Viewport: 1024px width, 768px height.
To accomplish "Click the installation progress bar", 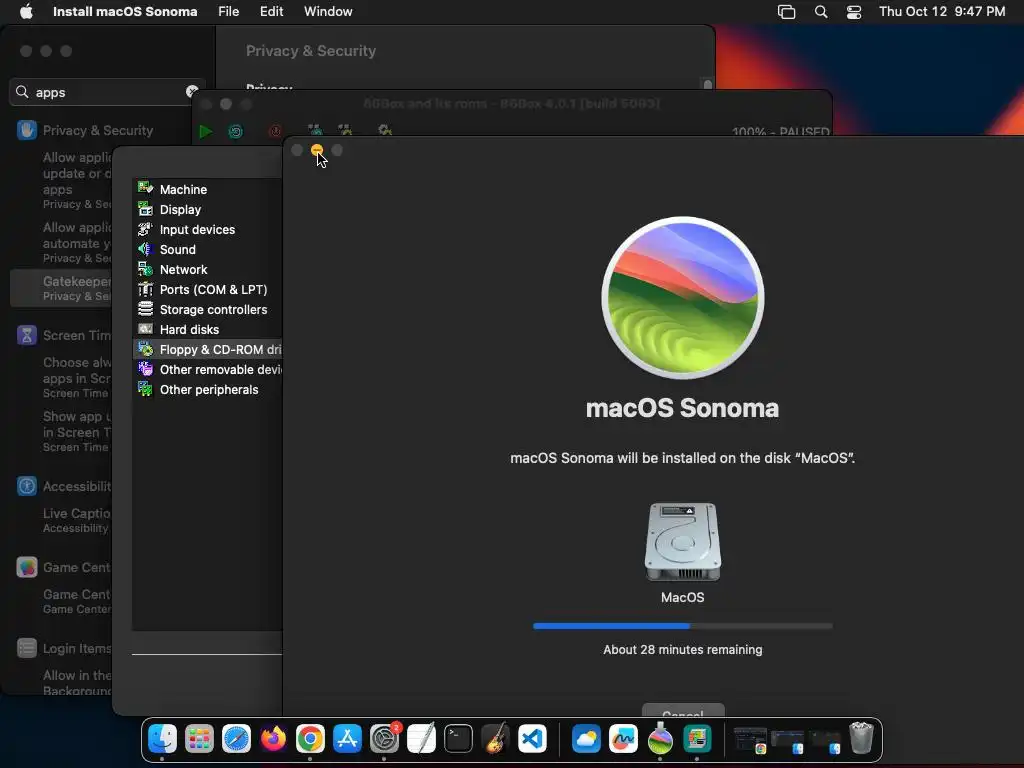I will point(682,626).
